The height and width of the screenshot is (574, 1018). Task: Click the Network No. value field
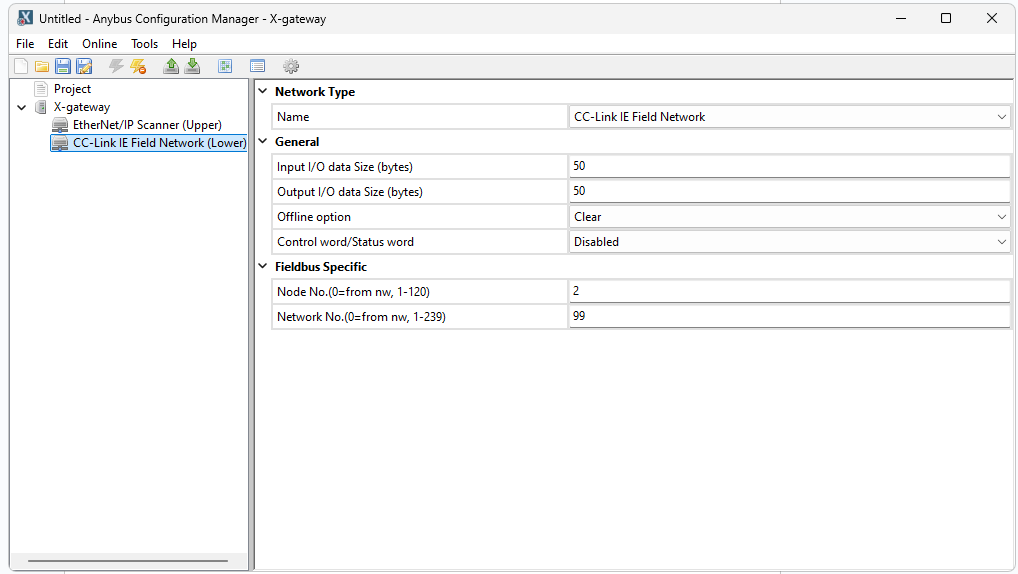[789, 316]
